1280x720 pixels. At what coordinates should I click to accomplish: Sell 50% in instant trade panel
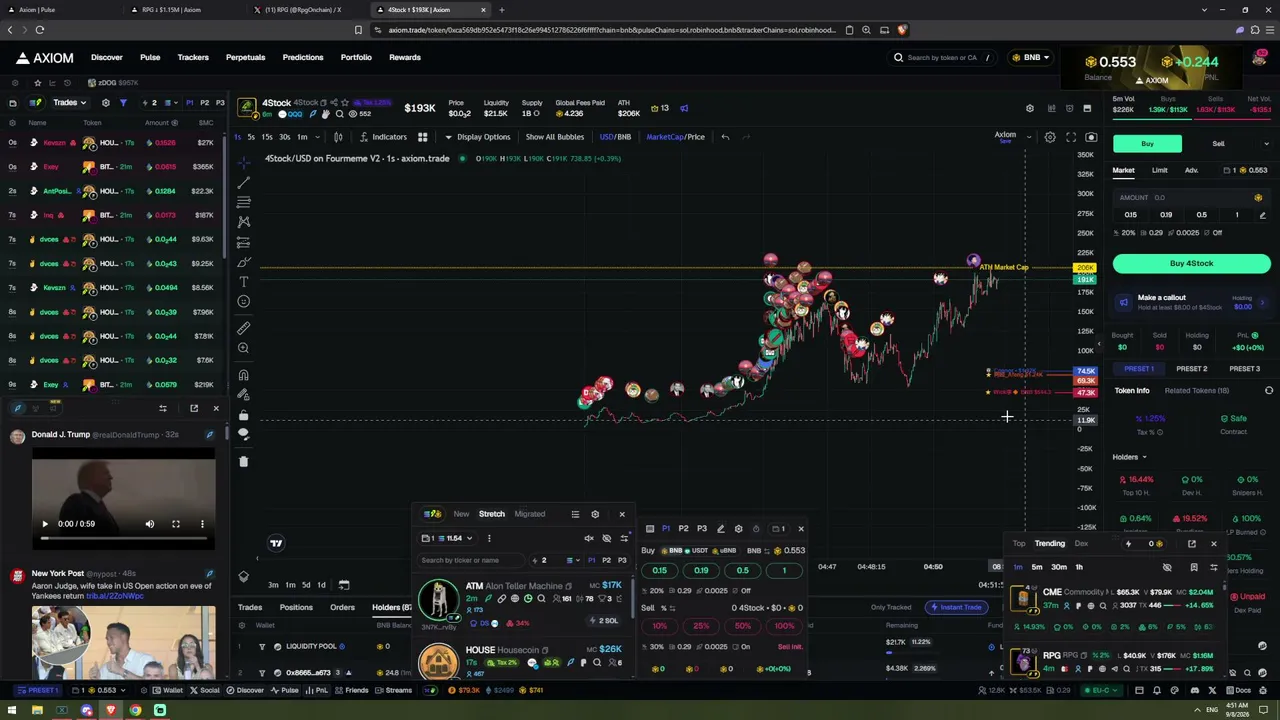click(742, 626)
